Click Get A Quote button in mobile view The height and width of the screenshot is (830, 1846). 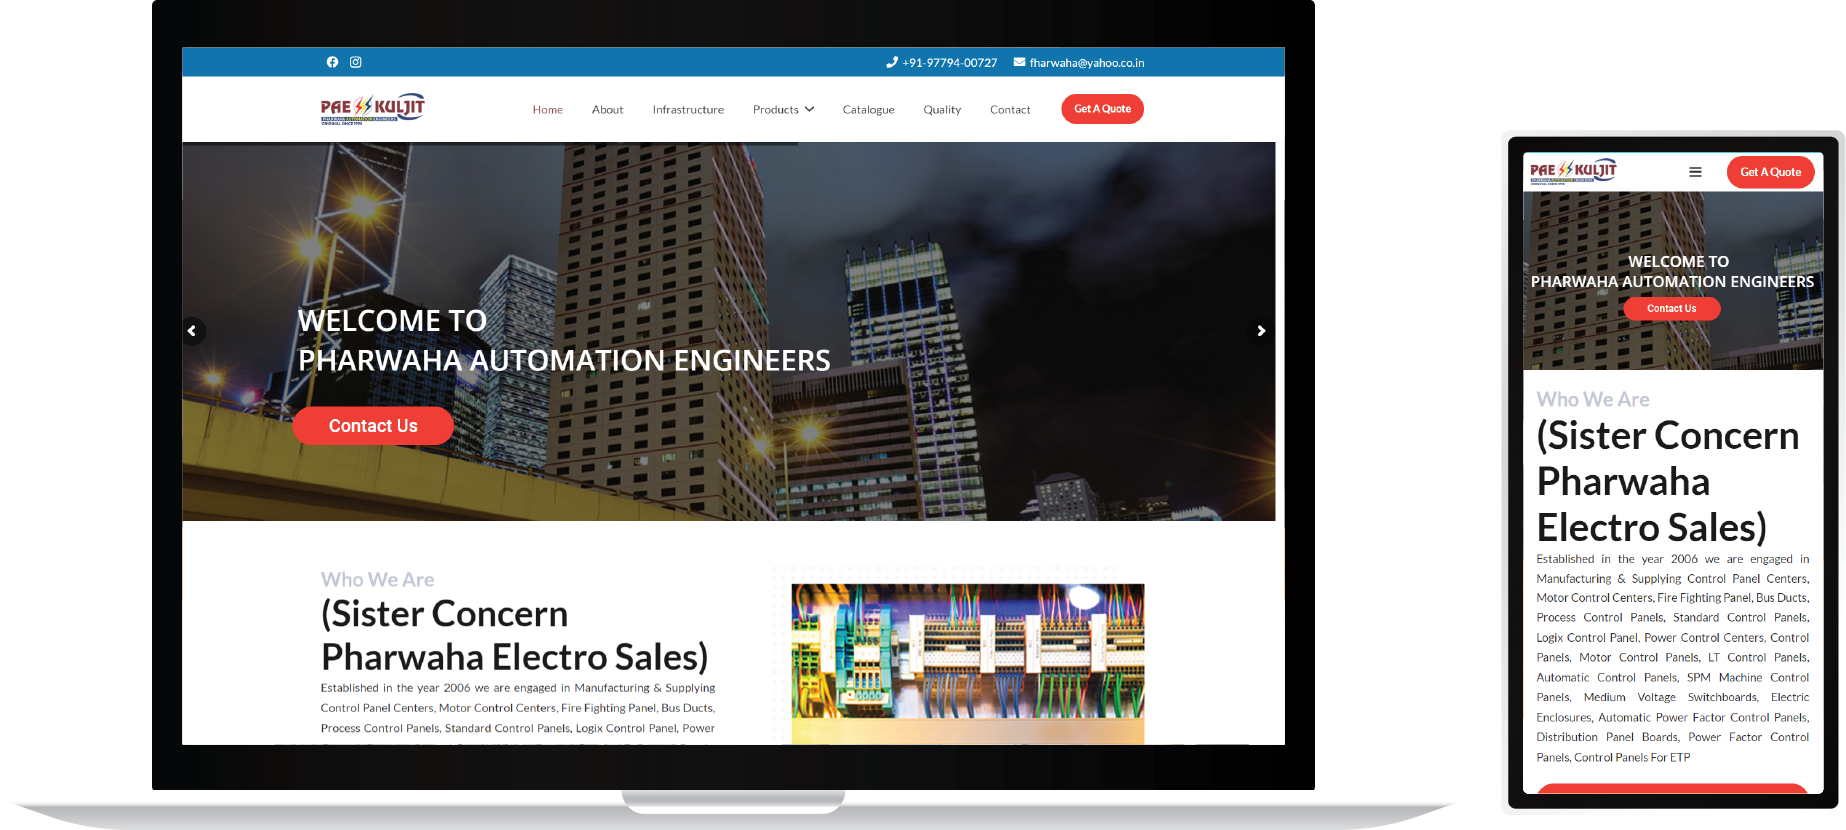pos(1770,172)
